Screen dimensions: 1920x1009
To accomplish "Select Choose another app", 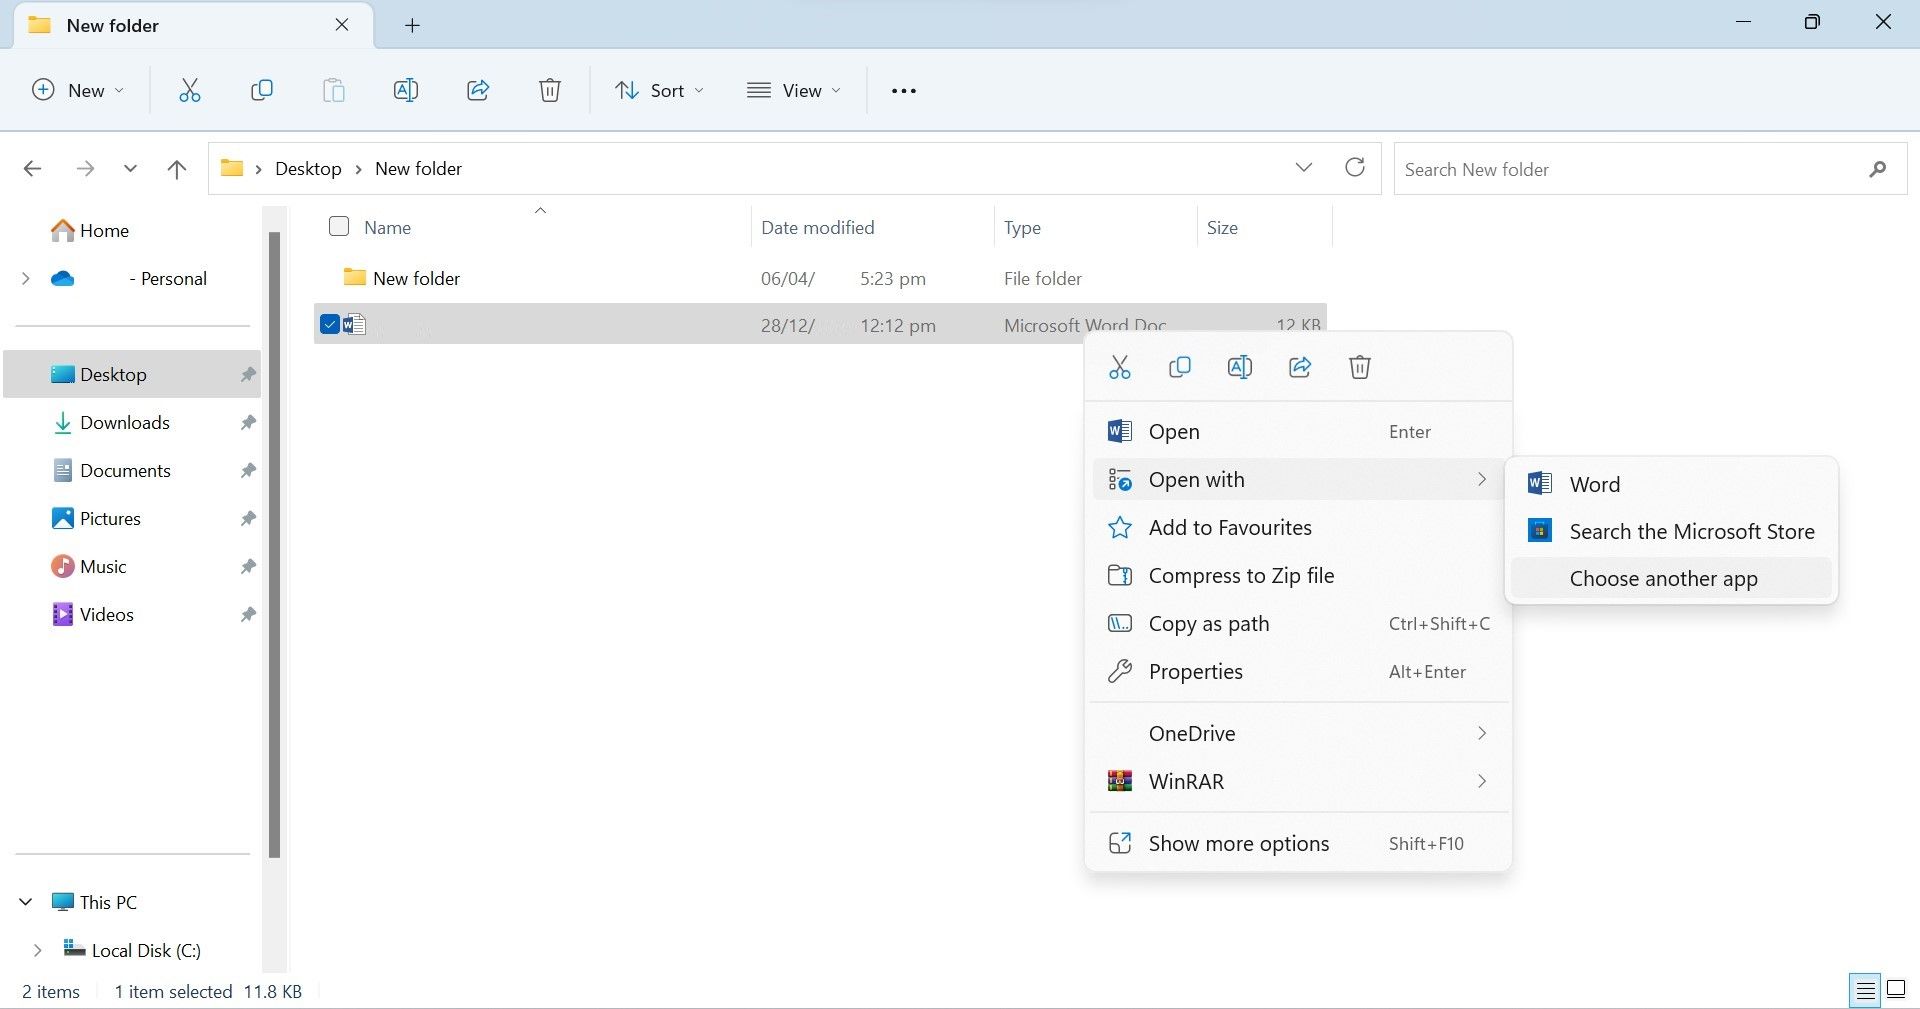I will click(1671, 579).
